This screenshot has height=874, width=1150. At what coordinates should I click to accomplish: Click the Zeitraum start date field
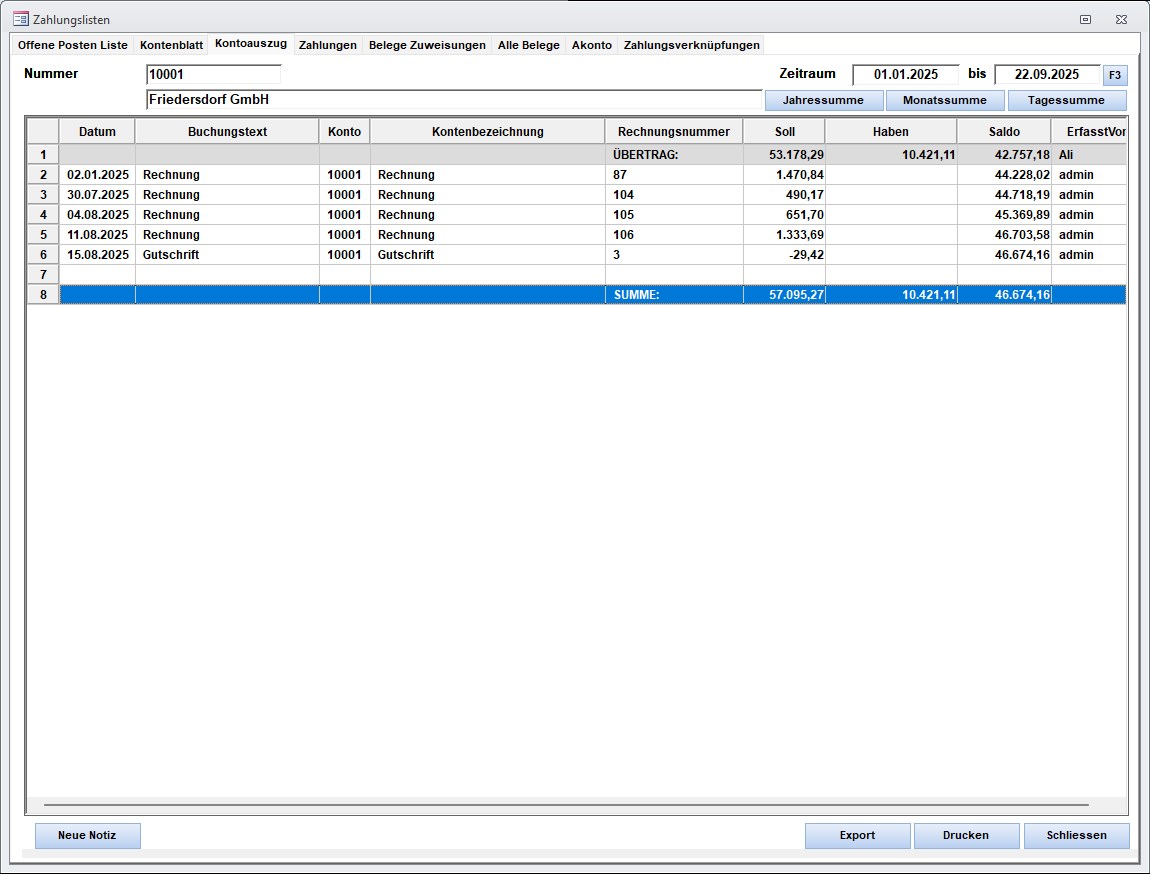905,74
